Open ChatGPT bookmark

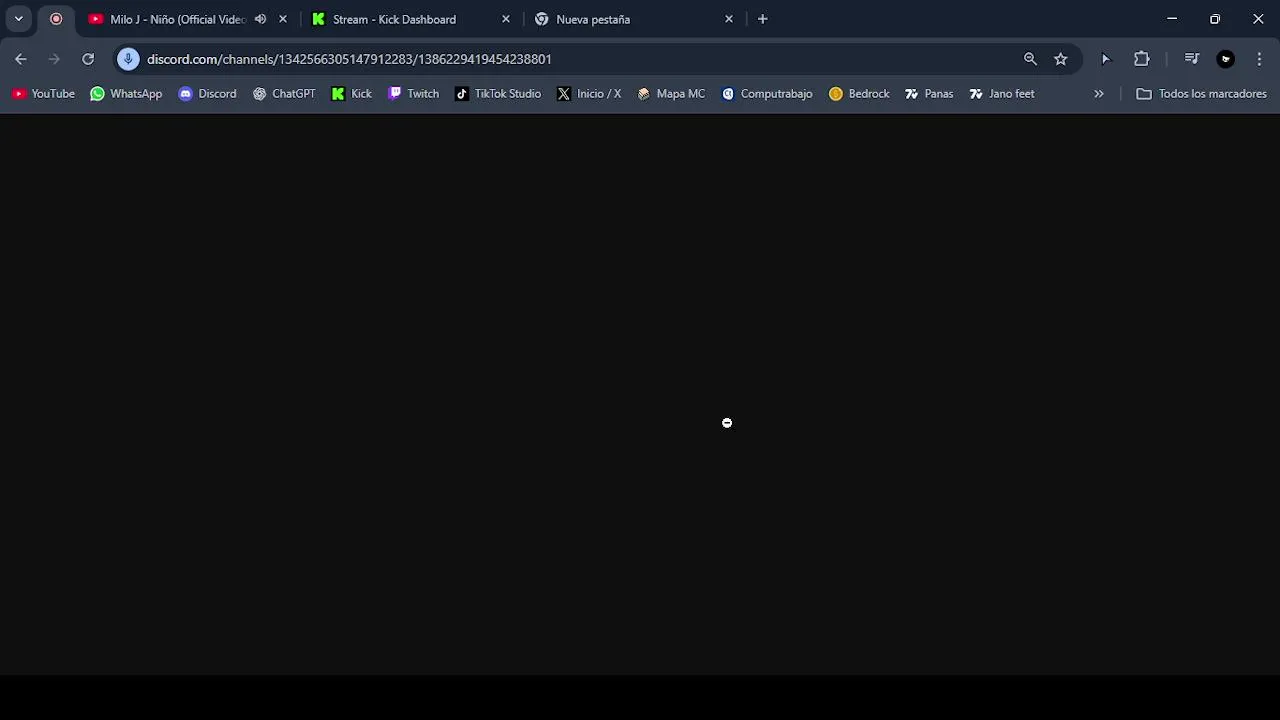[x=284, y=94]
